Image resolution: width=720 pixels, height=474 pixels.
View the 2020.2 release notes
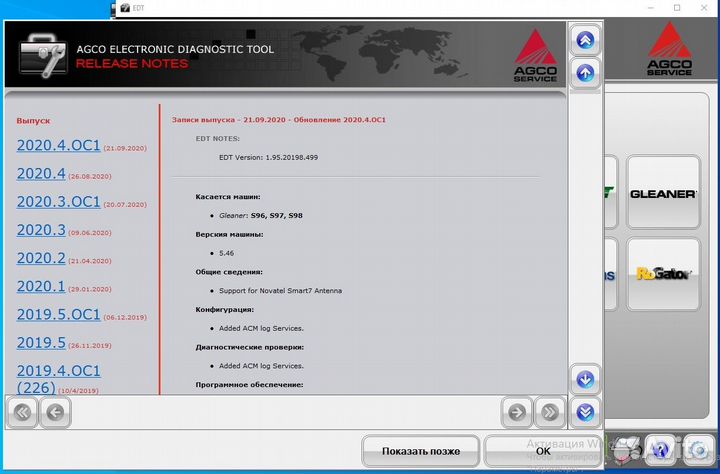pyautogui.click(x=41, y=258)
